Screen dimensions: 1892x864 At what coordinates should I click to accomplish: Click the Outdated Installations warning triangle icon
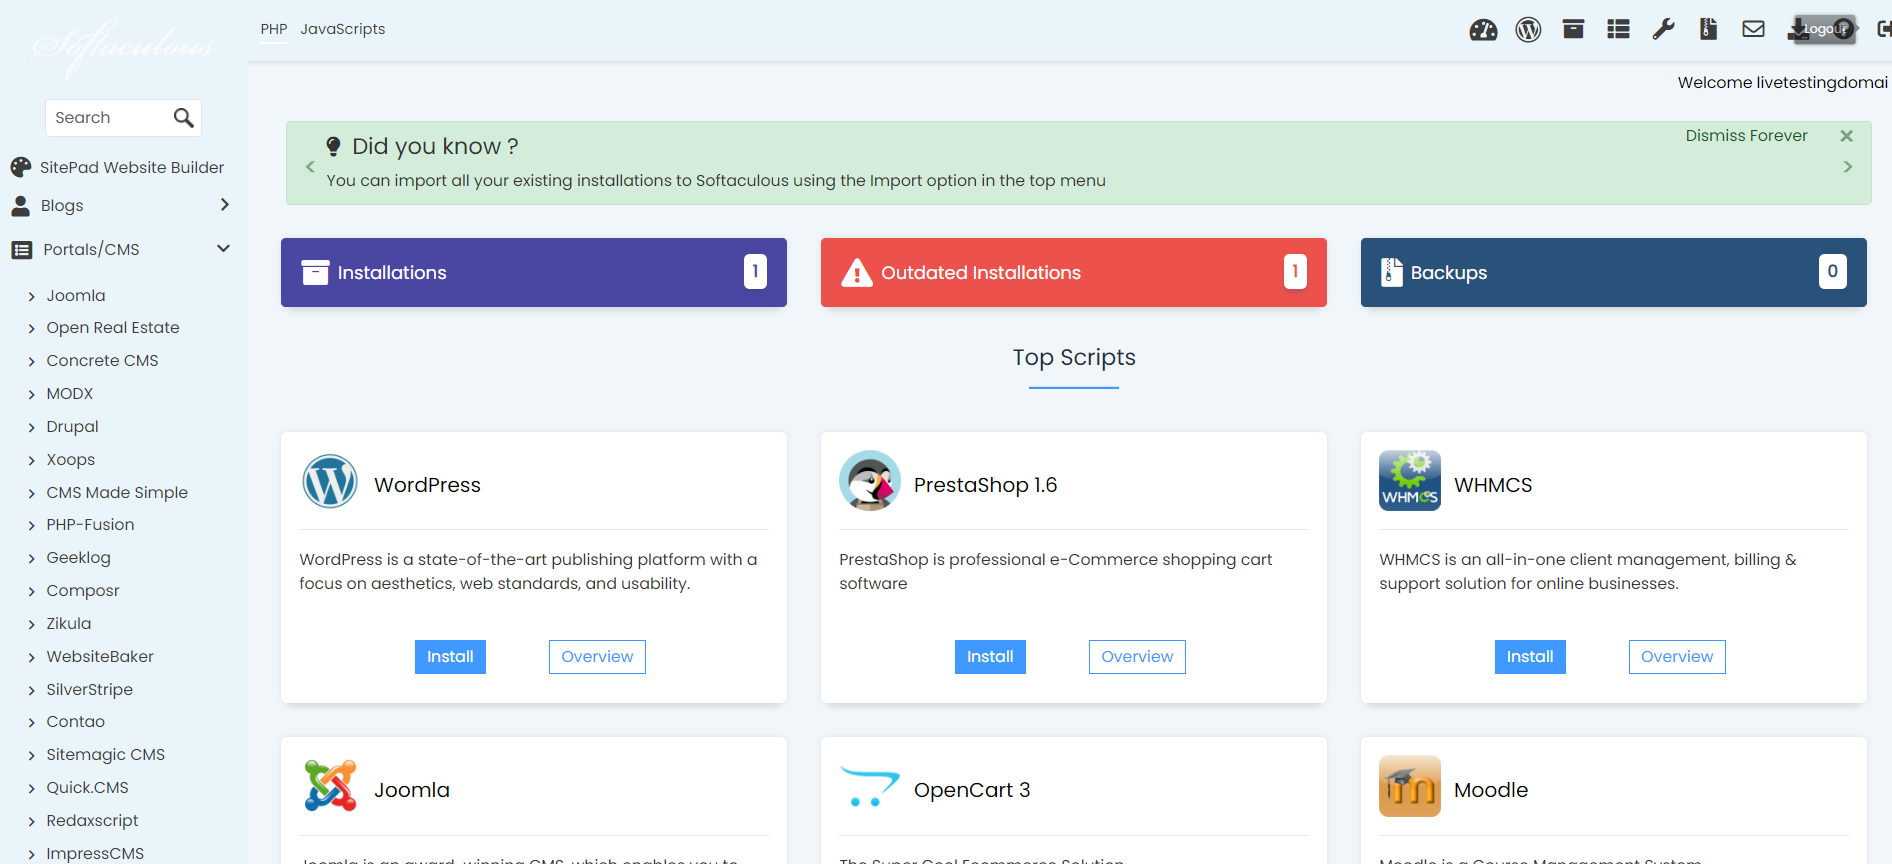(x=857, y=272)
